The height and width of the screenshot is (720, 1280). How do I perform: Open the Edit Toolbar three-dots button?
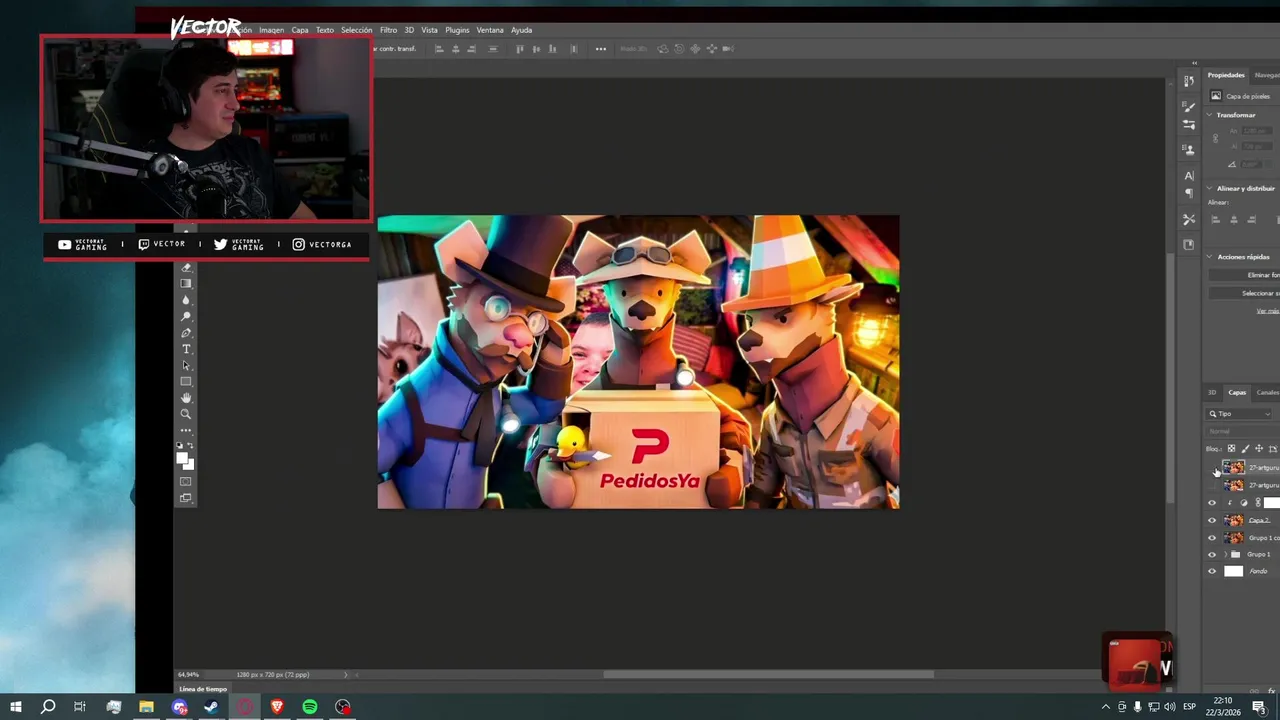pyautogui.click(x=186, y=430)
